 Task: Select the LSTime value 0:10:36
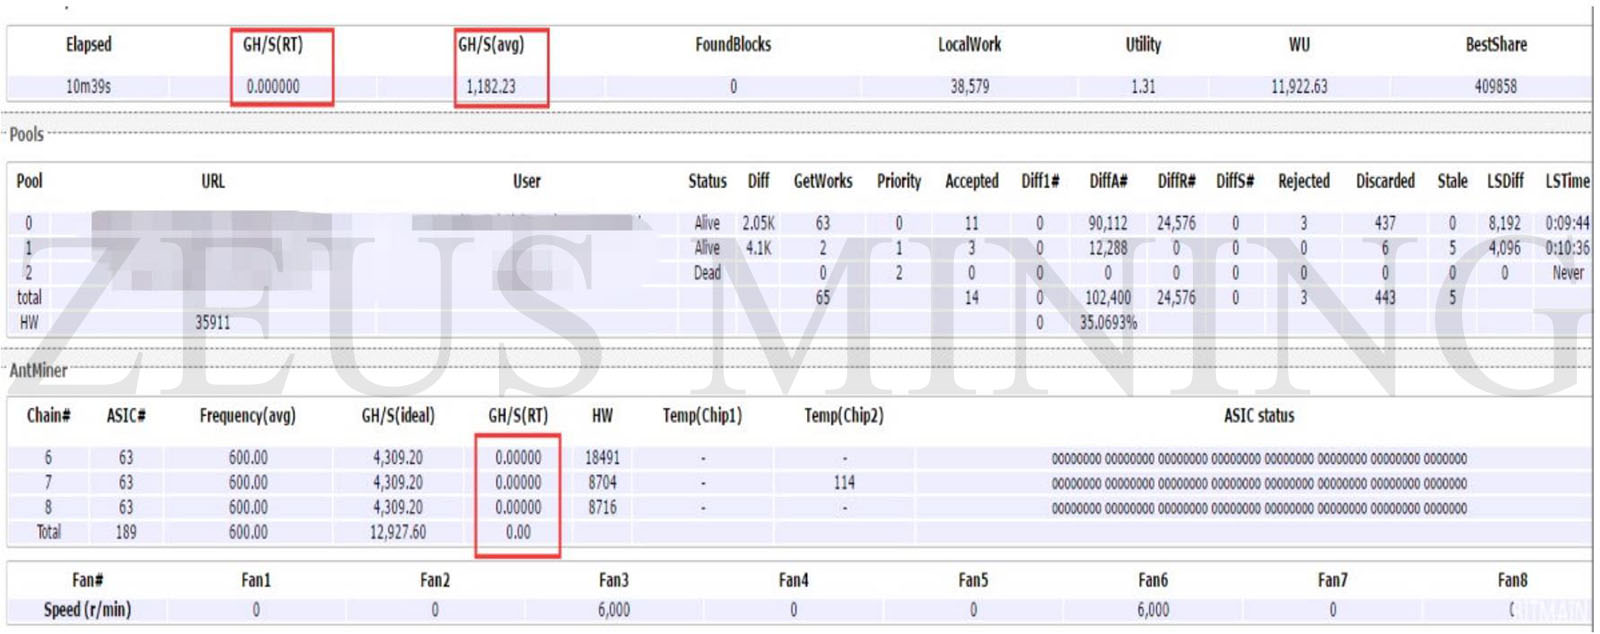click(x=1567, y=248)
